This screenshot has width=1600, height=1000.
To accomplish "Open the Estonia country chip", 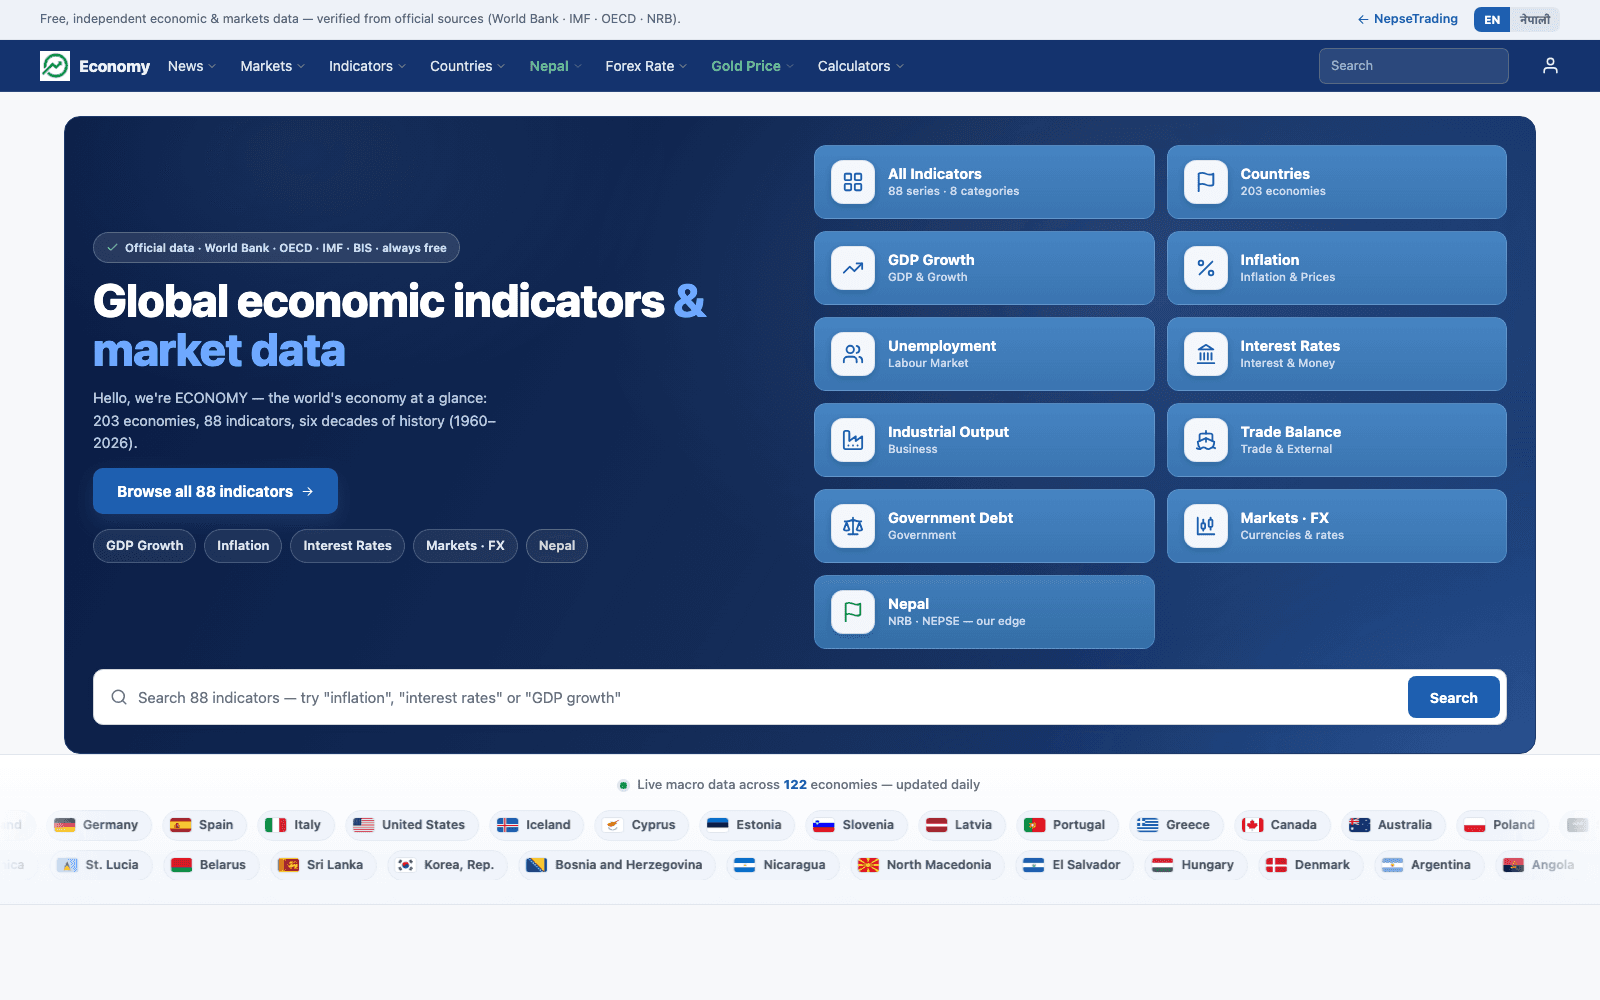I will pos(745,825).
